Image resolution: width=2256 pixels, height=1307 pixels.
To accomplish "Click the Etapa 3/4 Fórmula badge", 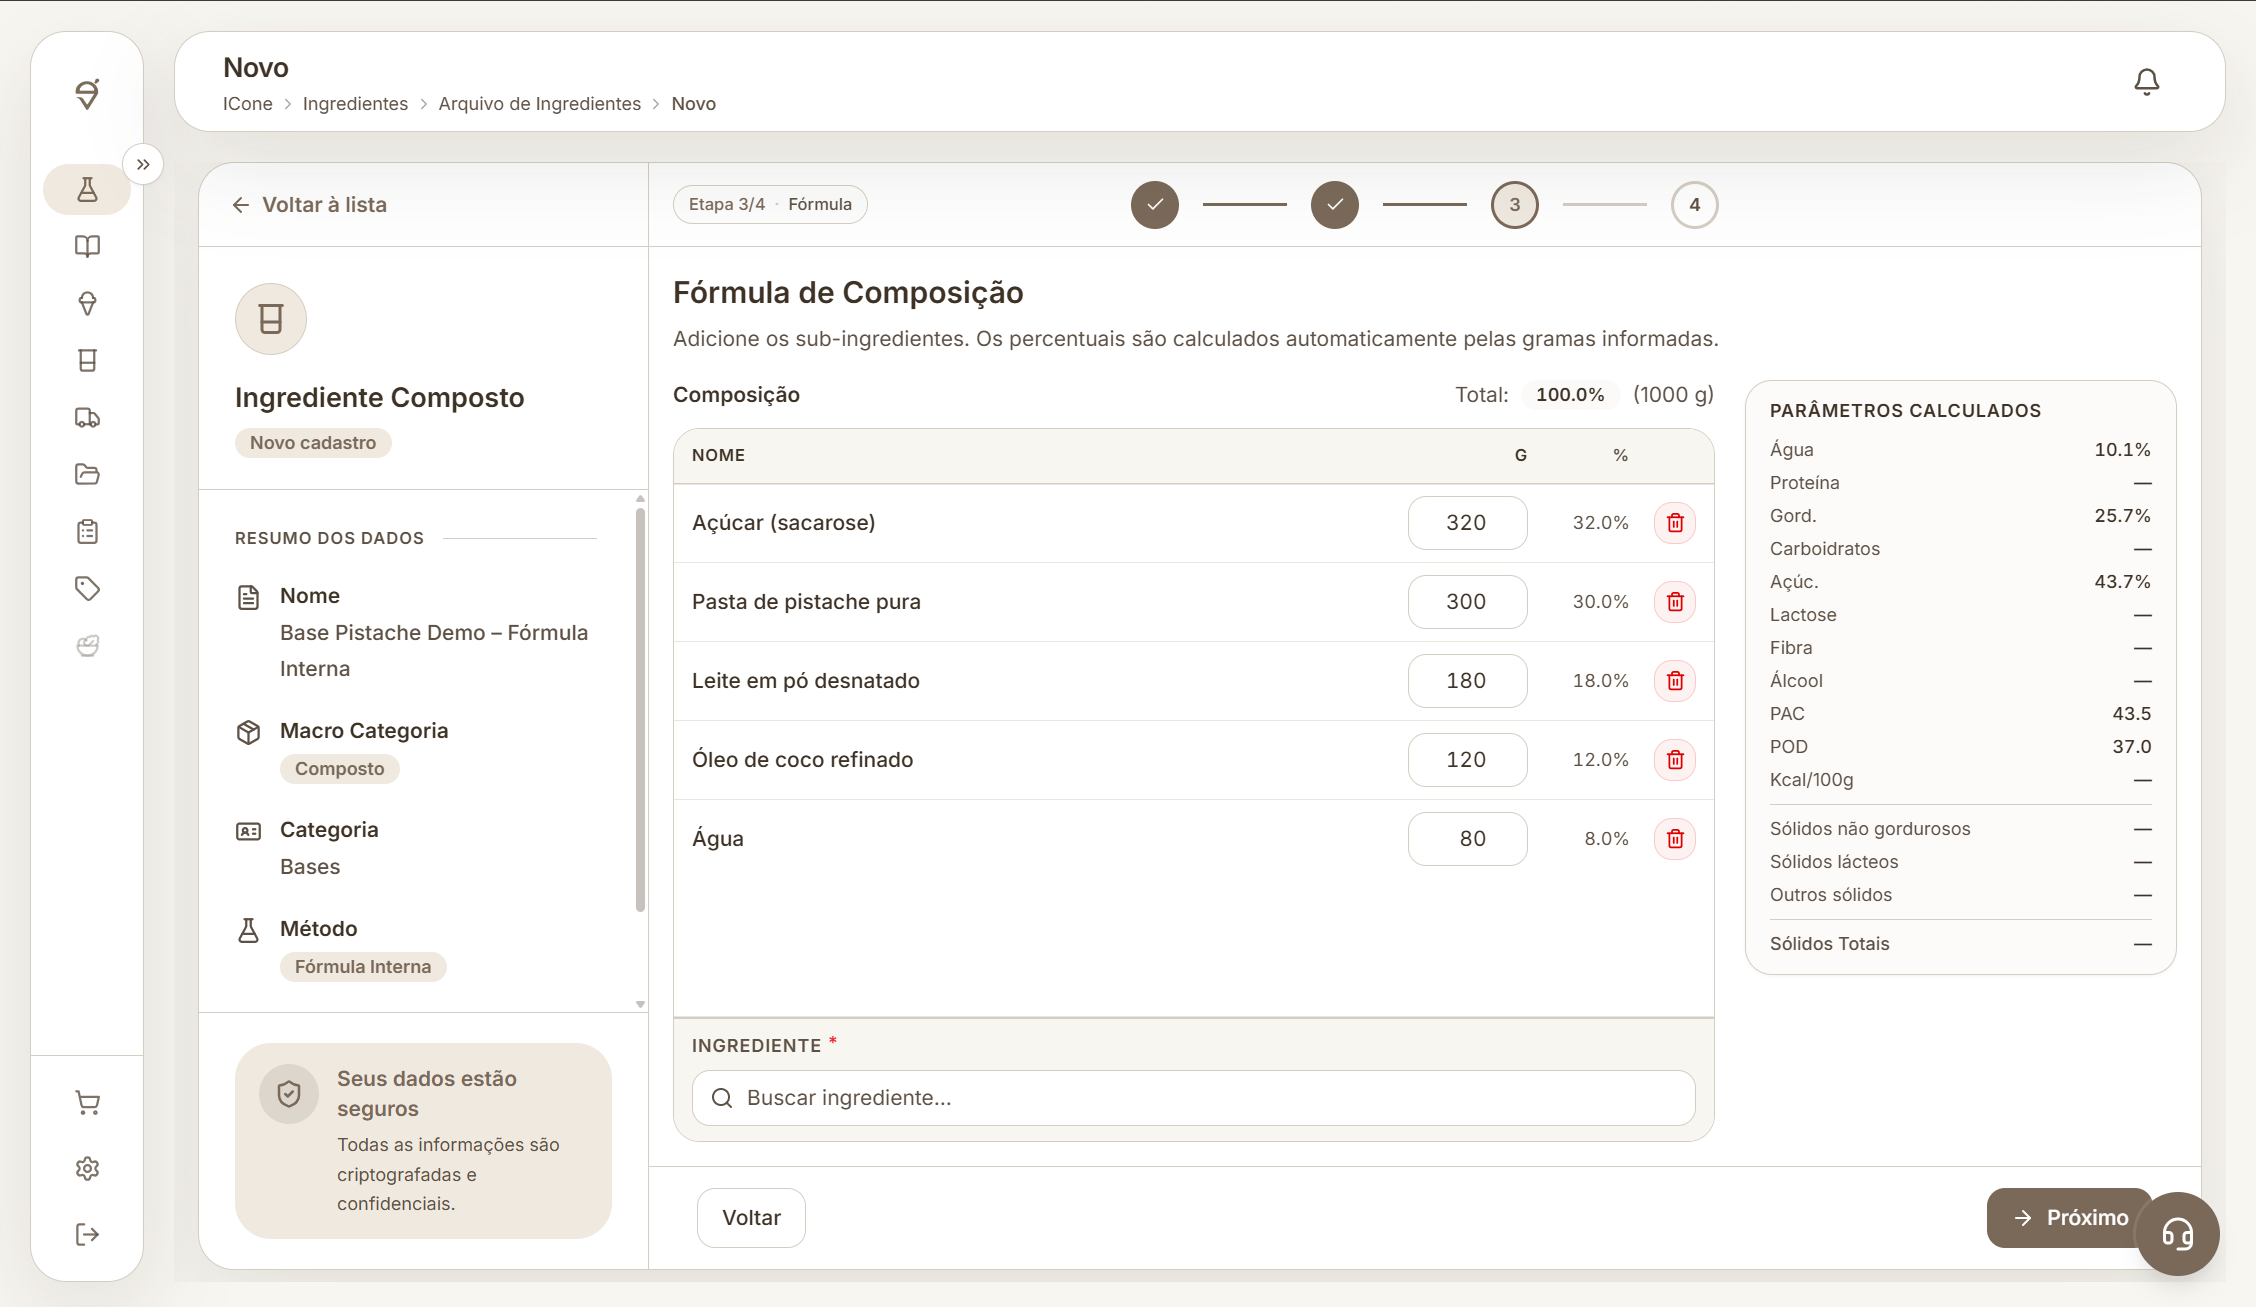I will [x=770, y=205].
